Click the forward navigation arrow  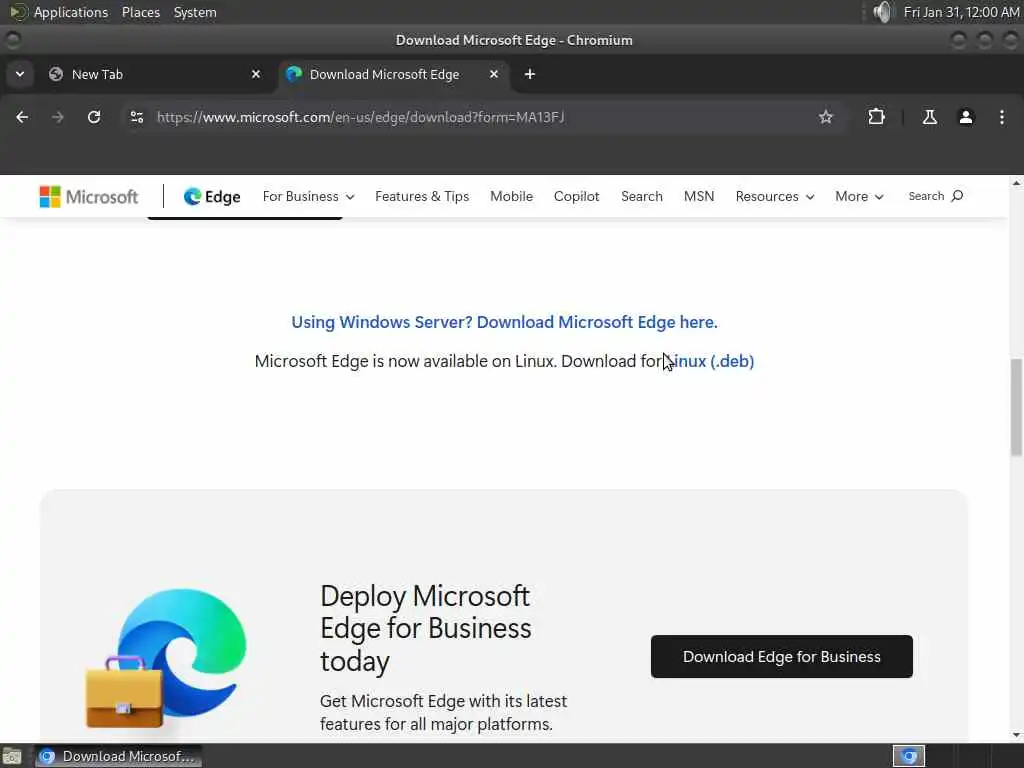(57, 117)
